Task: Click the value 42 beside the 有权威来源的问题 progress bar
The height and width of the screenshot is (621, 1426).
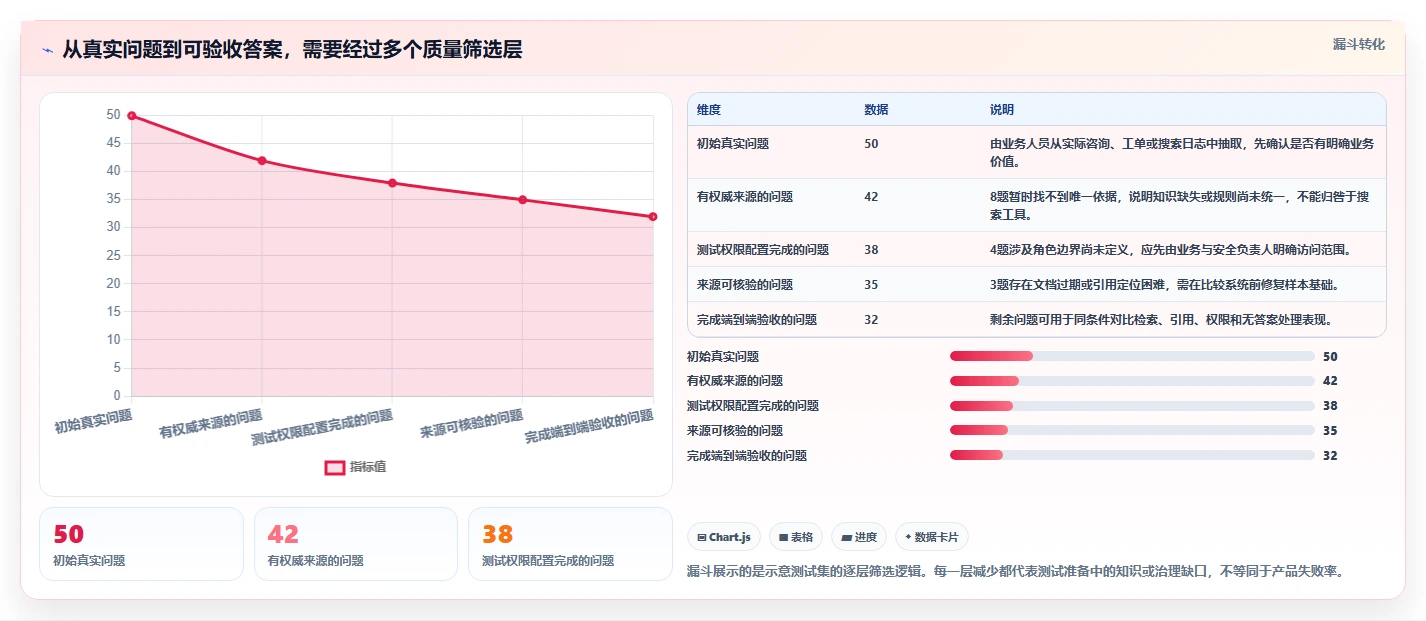Action: click(1330, 381)
